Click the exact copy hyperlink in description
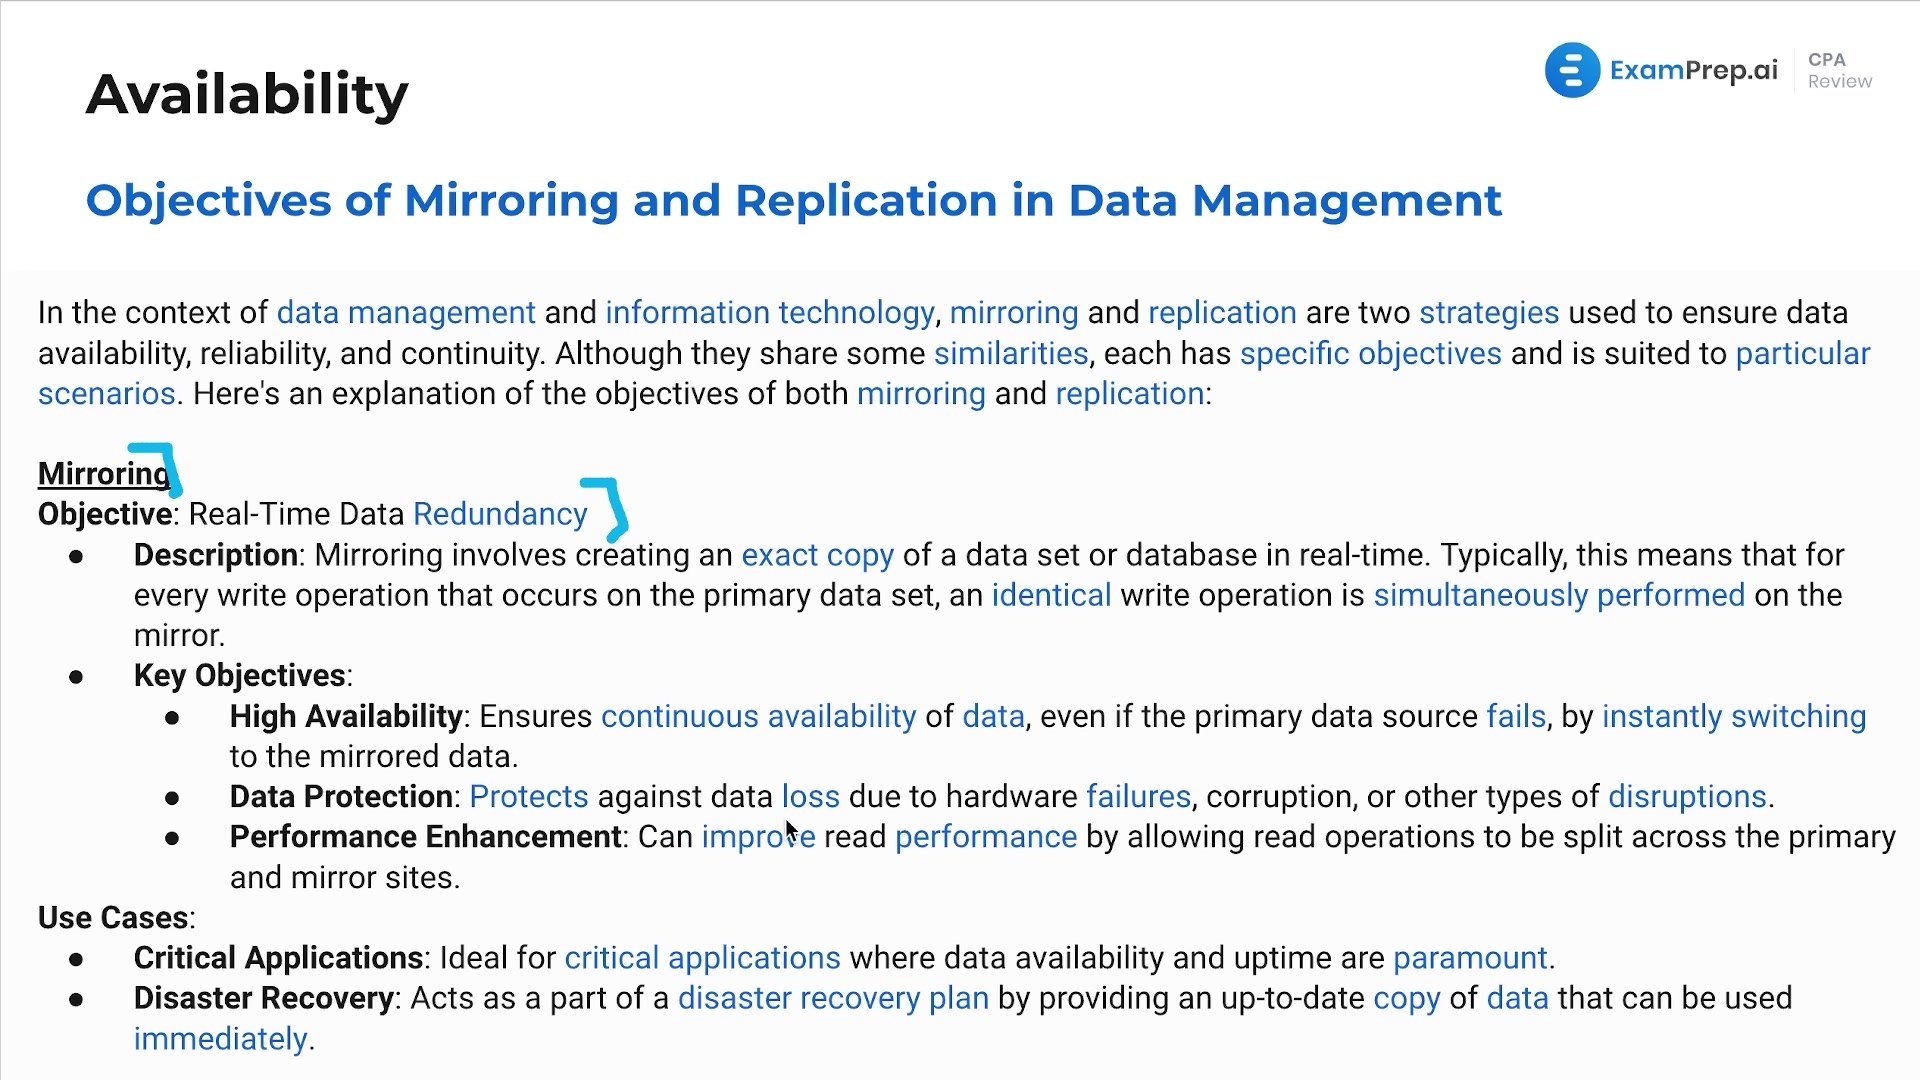 (816, 554)
